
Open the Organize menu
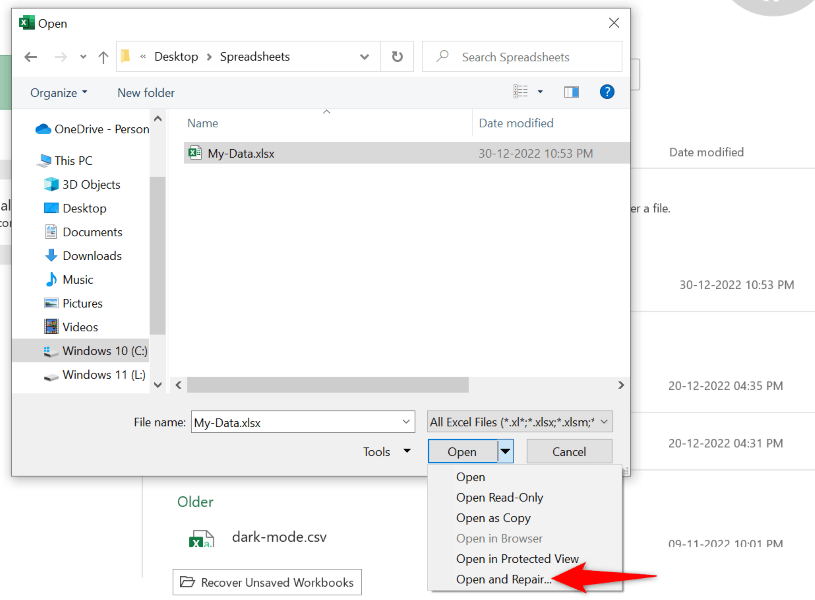click(x=58, y=93)
